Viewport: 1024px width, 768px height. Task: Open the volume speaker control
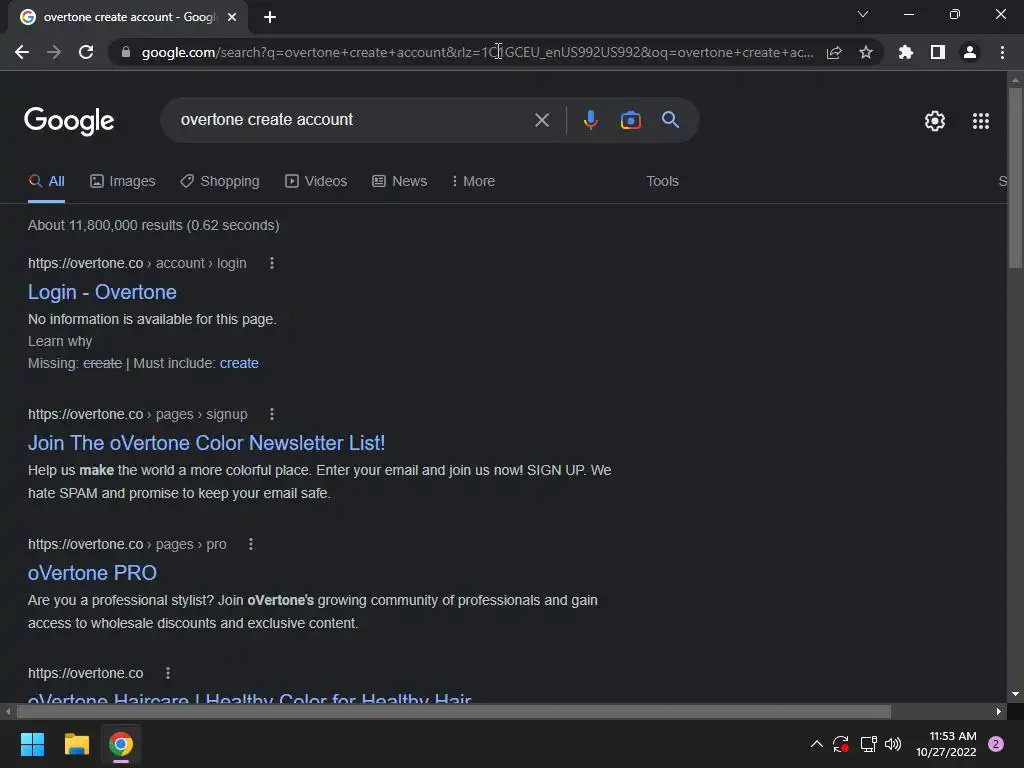pos(893,744)
